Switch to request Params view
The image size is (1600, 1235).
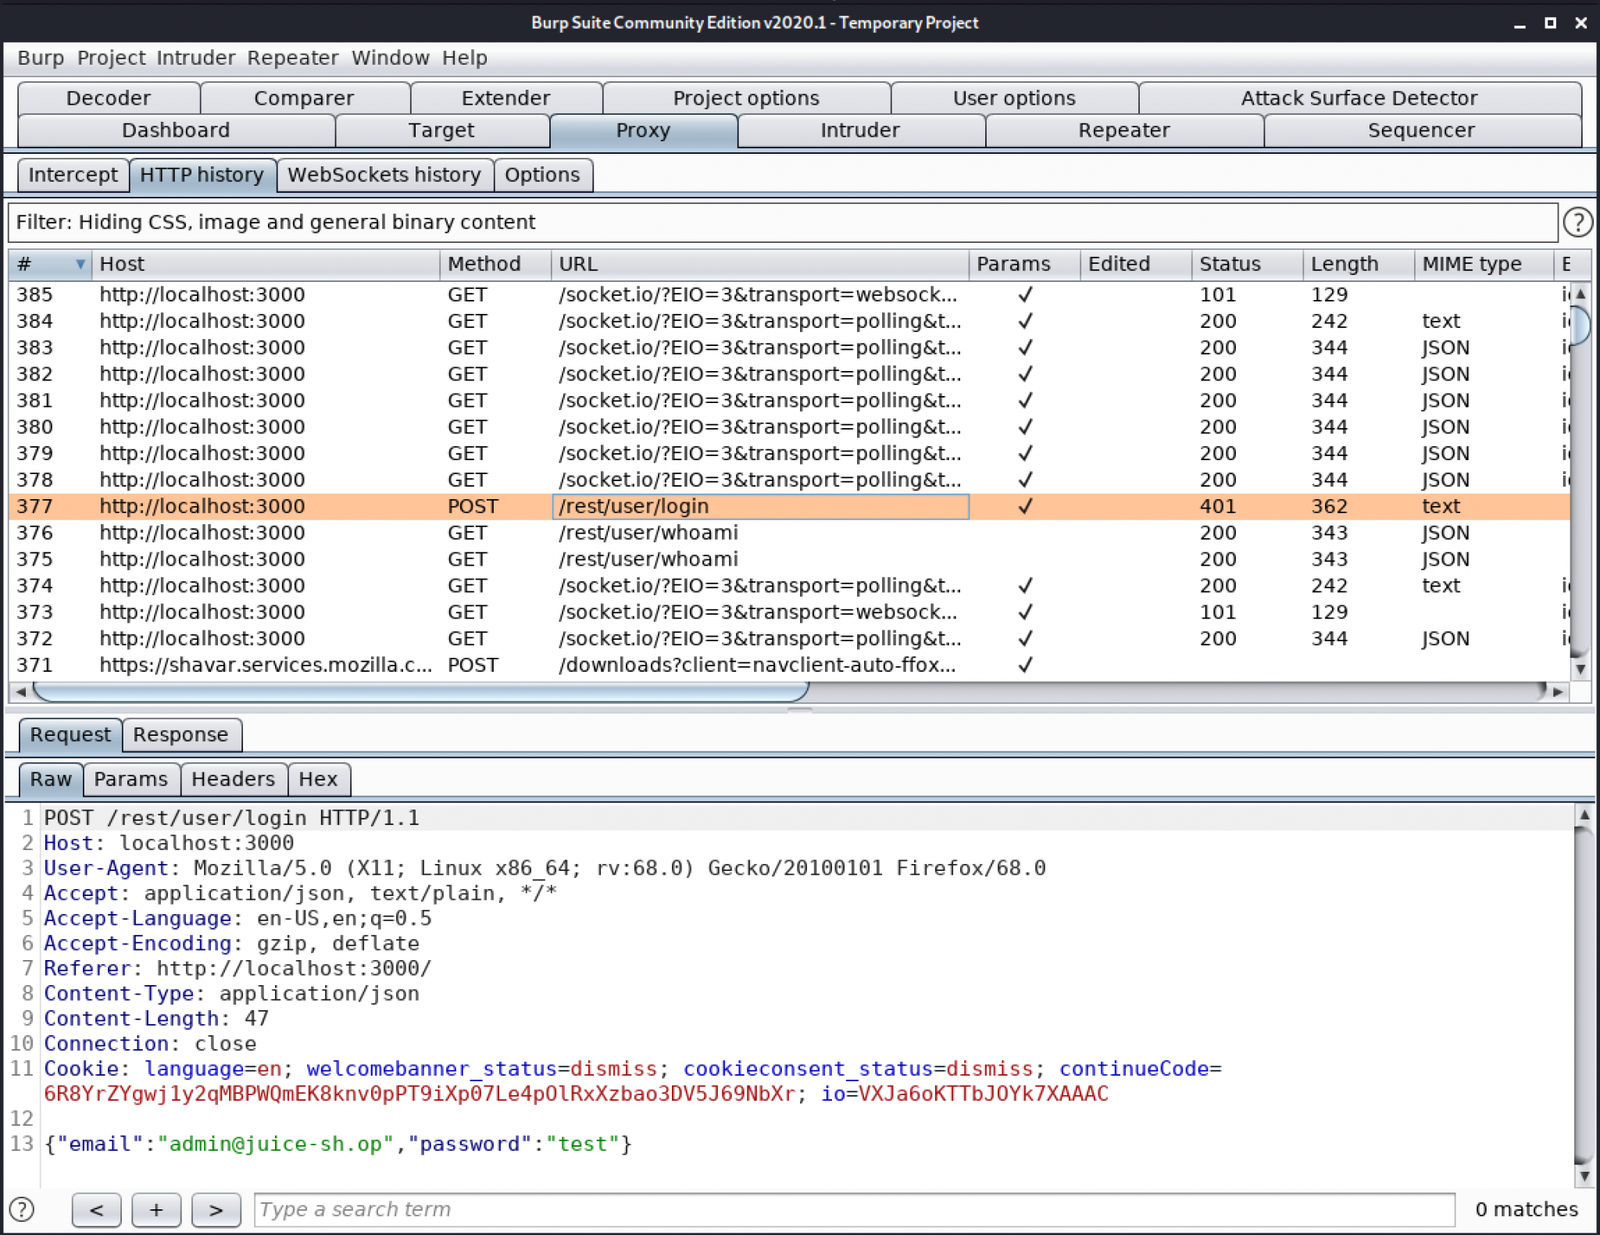coord(131,779)
